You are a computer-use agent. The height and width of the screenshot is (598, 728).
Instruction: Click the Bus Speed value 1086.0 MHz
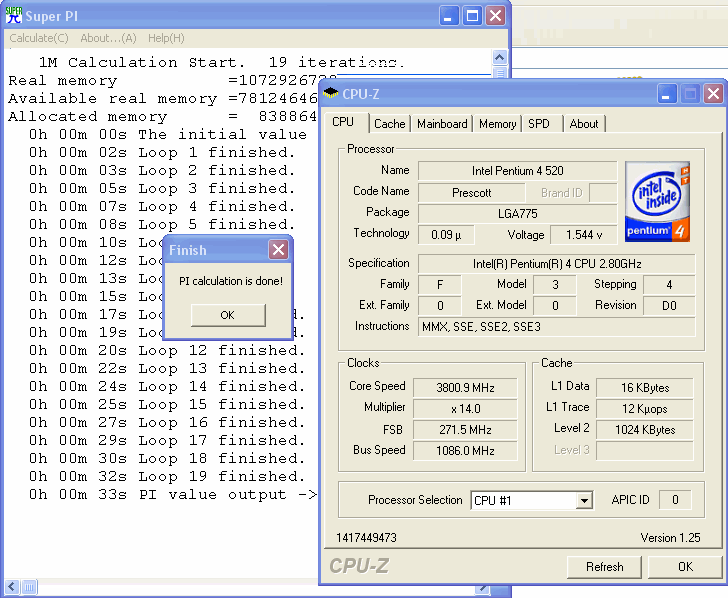click(465, 450)
